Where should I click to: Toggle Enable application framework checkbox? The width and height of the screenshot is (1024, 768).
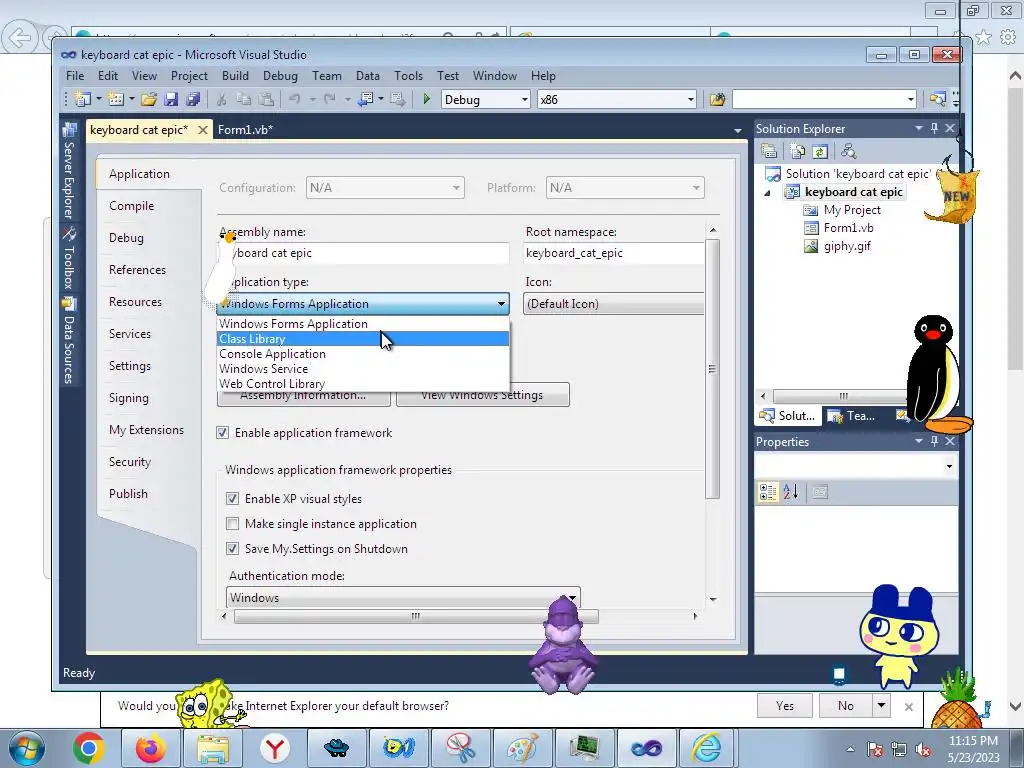pyautogui.click(x=223, y=433)
